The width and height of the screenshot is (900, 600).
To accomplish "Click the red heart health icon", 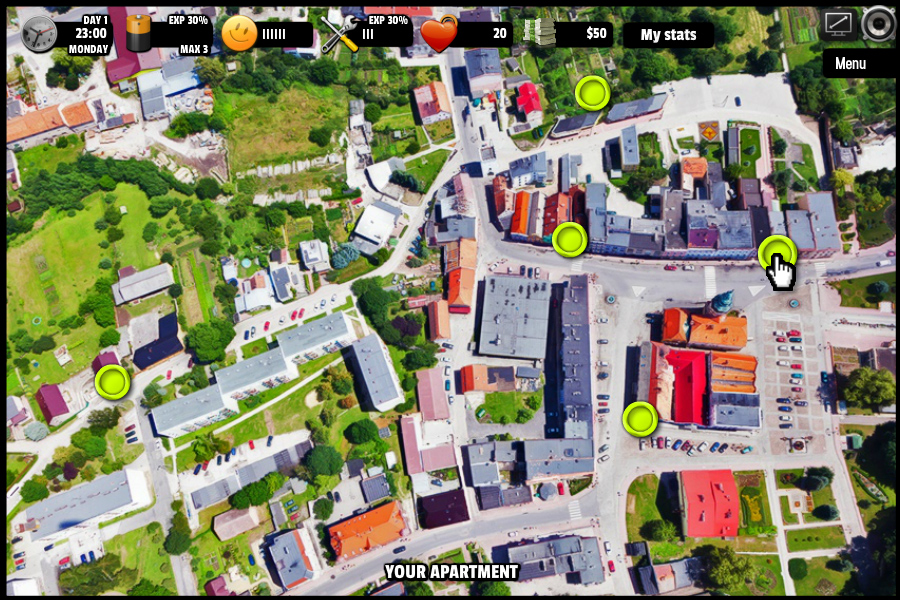I will tap(438, 34).
